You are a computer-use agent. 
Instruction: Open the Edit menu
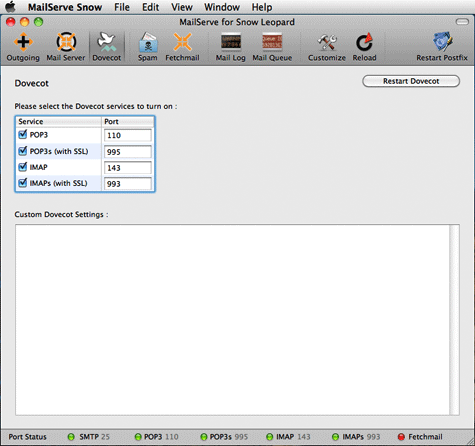150,7
